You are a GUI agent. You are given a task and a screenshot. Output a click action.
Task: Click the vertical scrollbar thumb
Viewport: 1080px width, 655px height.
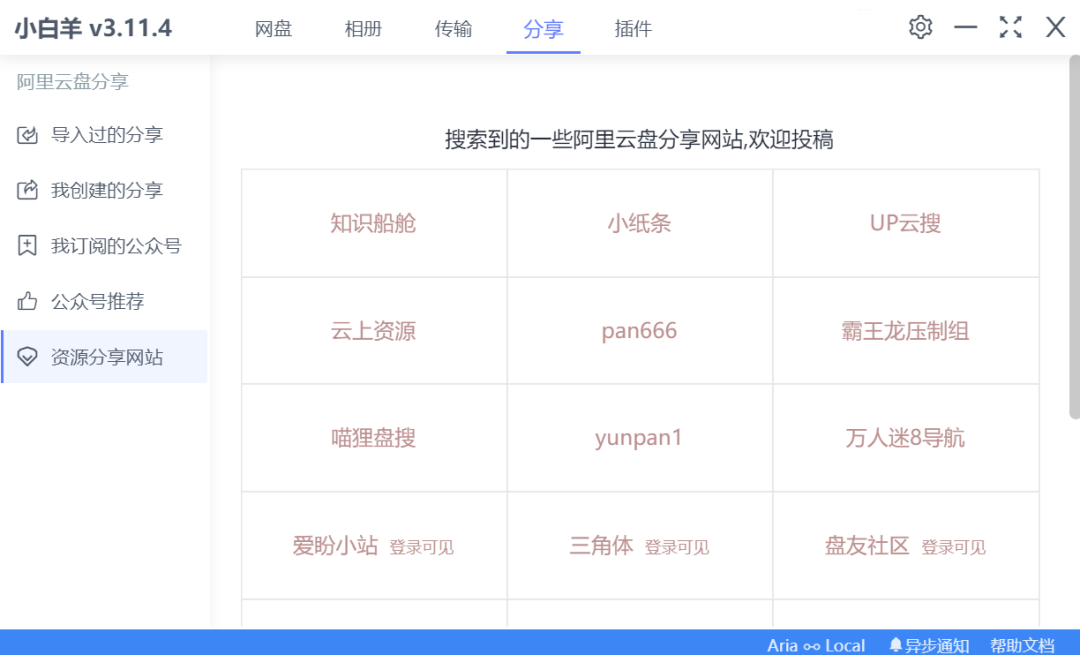1074,237
